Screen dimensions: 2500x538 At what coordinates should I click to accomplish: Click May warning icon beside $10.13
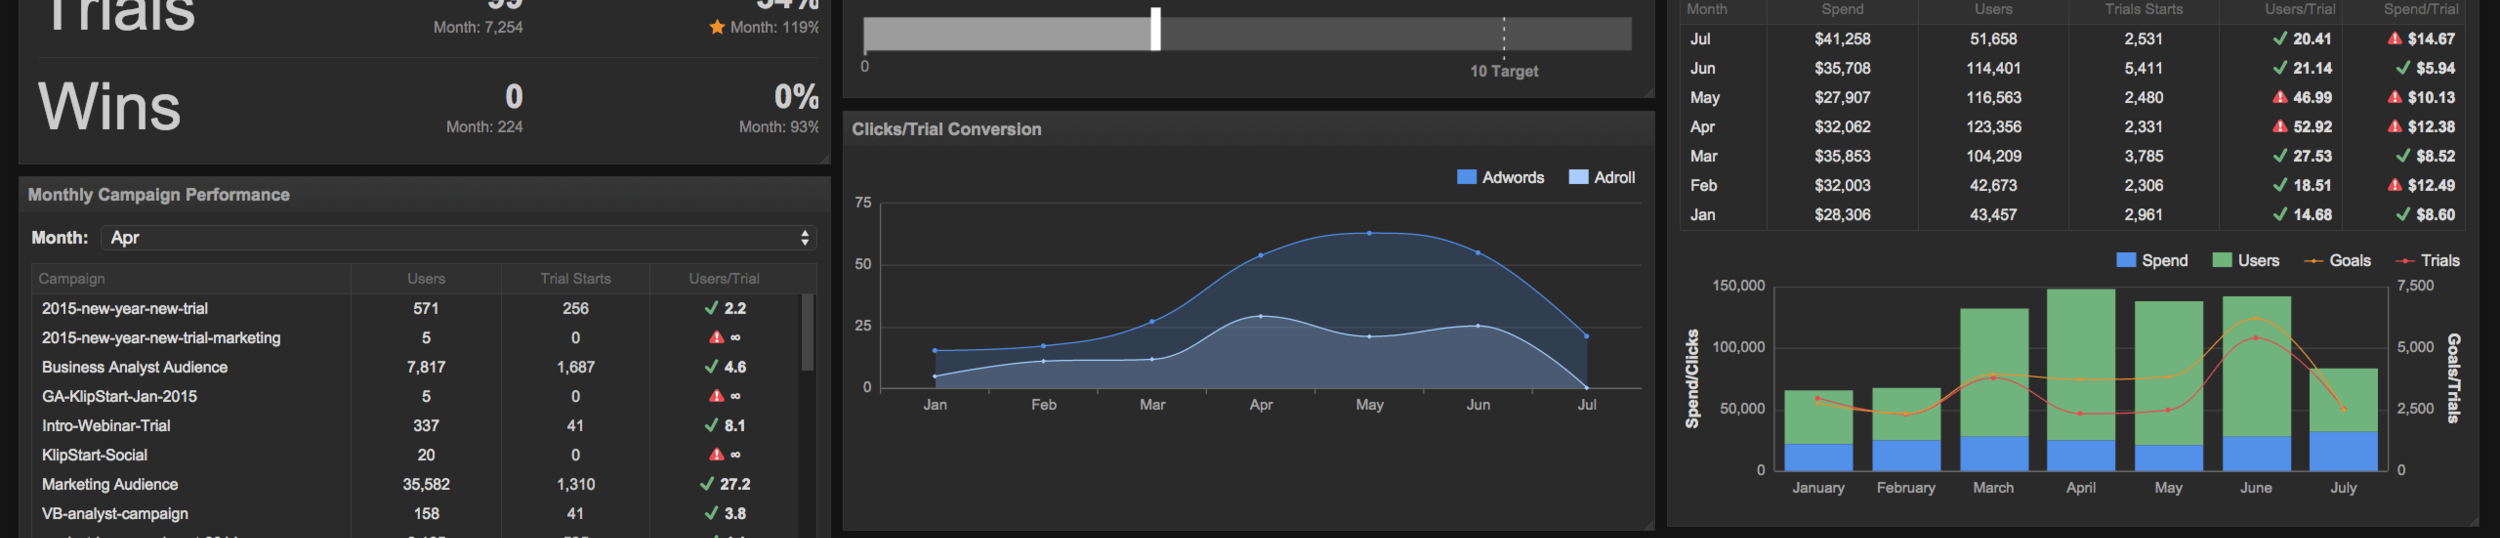coord(2395,97)
